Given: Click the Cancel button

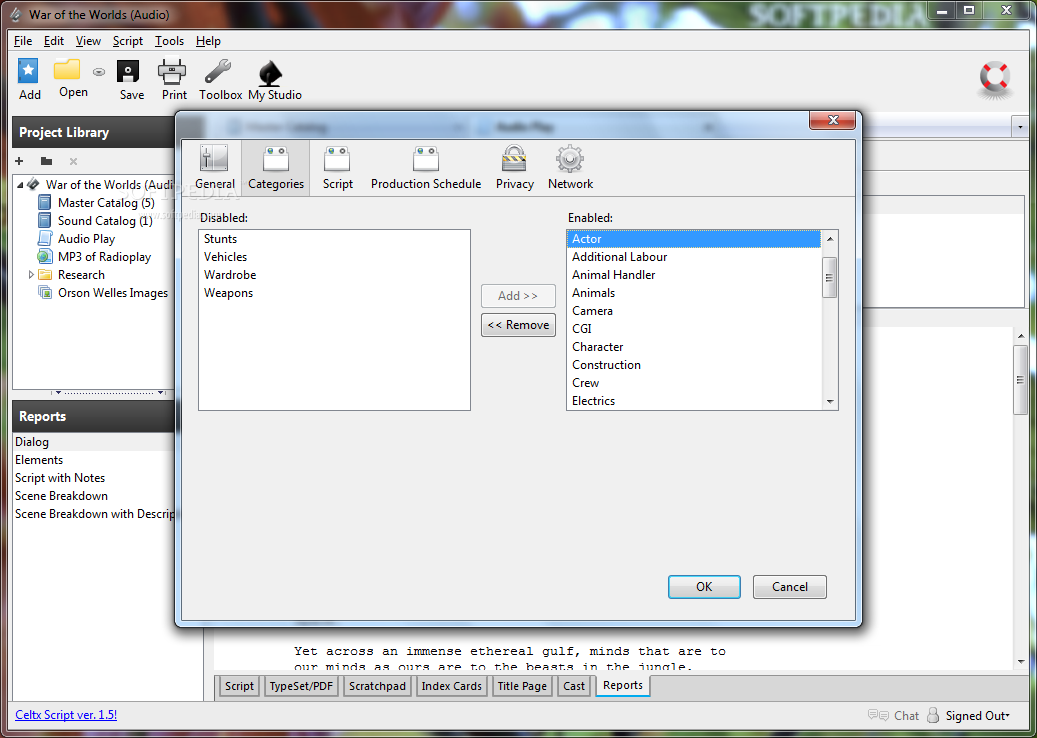Looking at the screenshot, I should point(790,587).
